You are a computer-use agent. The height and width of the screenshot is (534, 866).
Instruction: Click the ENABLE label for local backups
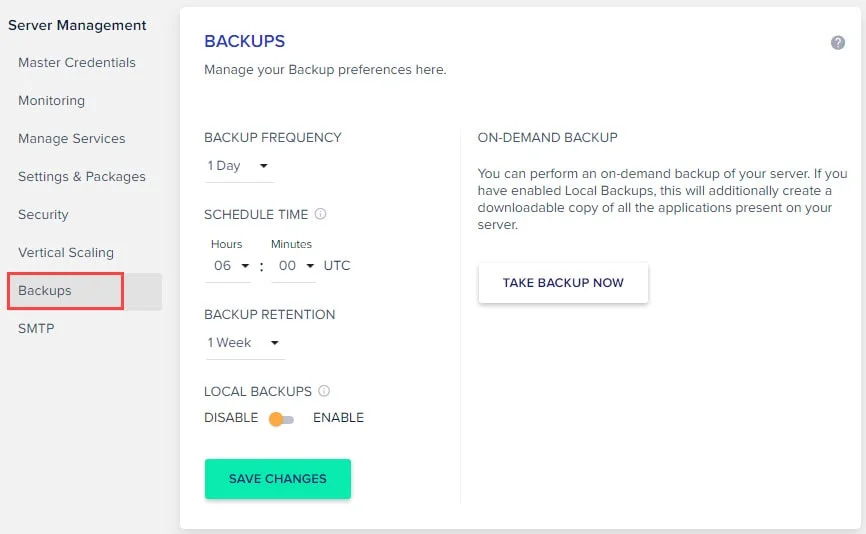coord(339,417)
